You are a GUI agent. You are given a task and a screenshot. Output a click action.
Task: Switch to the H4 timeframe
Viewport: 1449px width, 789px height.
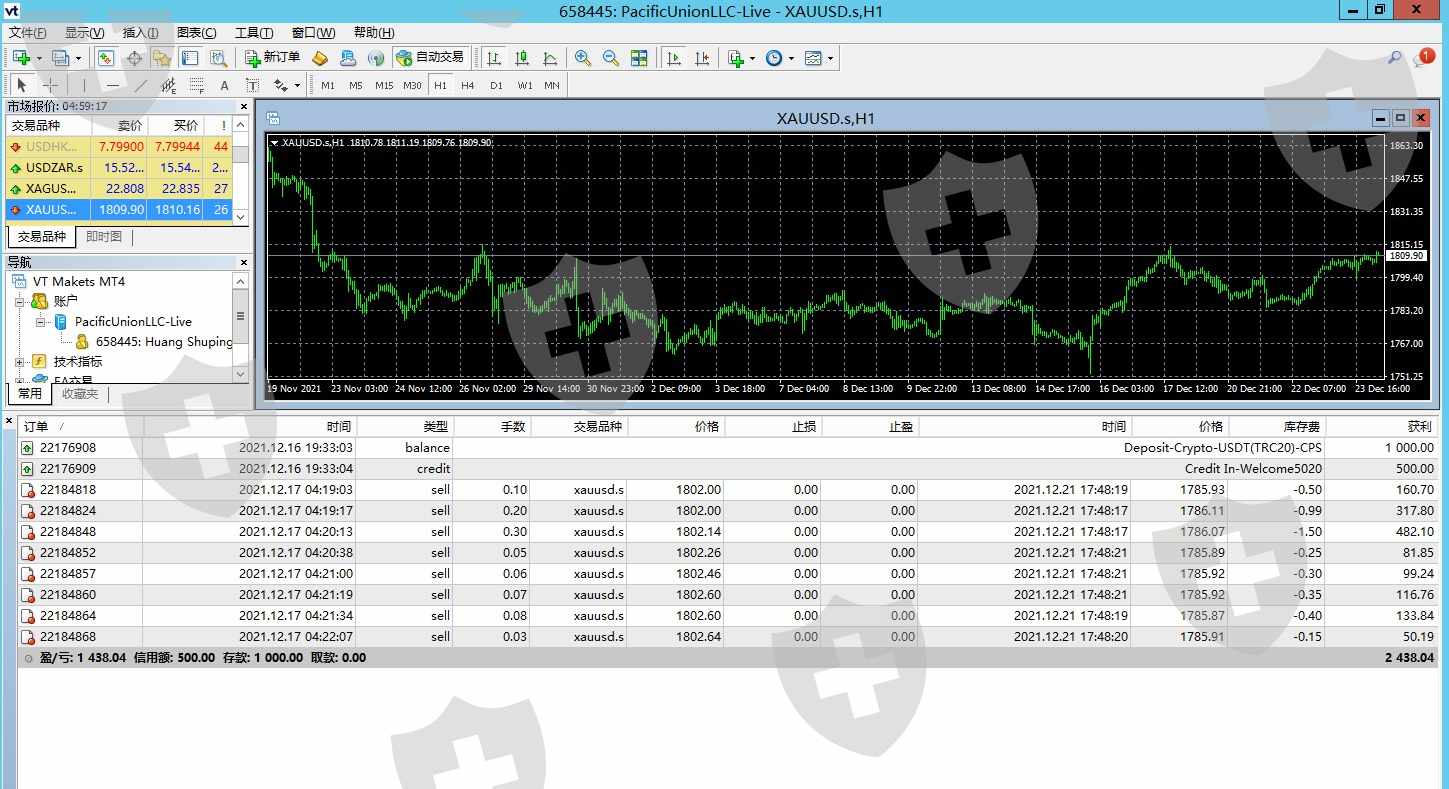pyautogui.click(x=467, y=86)
